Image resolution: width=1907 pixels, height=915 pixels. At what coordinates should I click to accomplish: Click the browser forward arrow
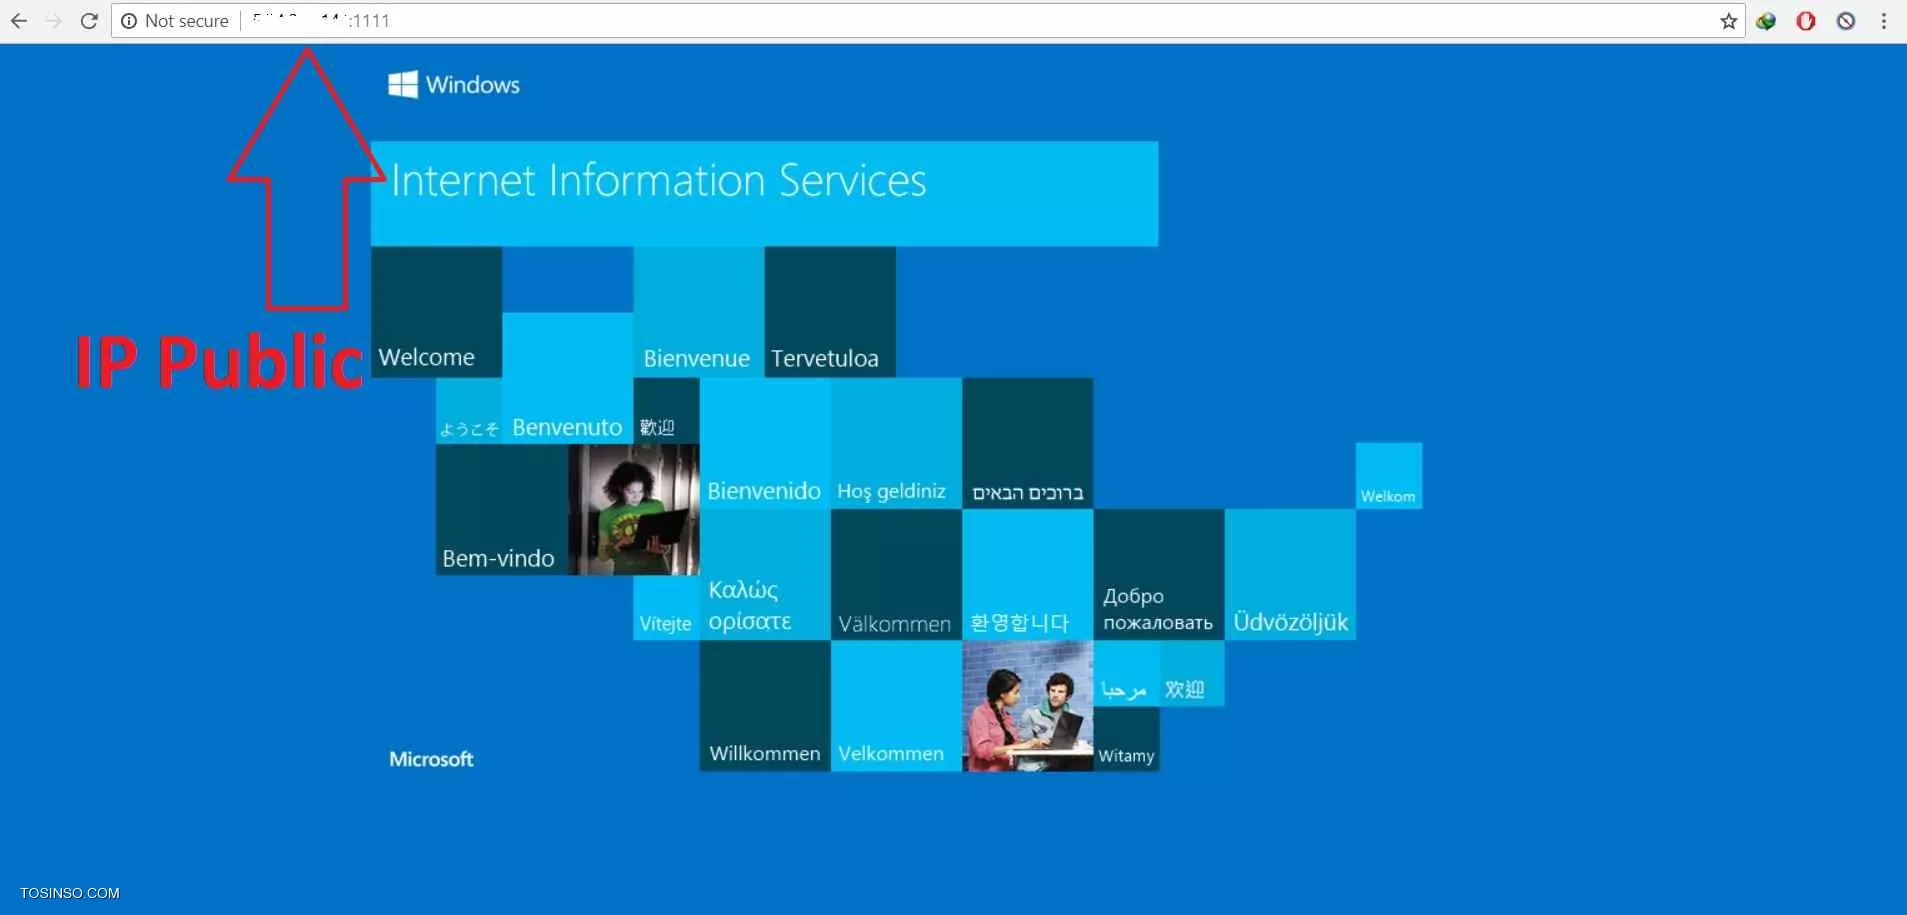(54, 21)
